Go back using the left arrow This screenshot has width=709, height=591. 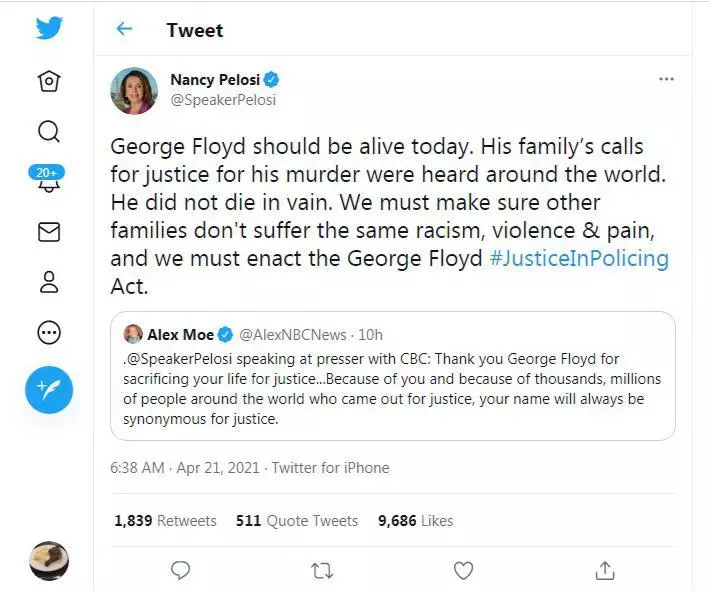click(x=125, y=29)
